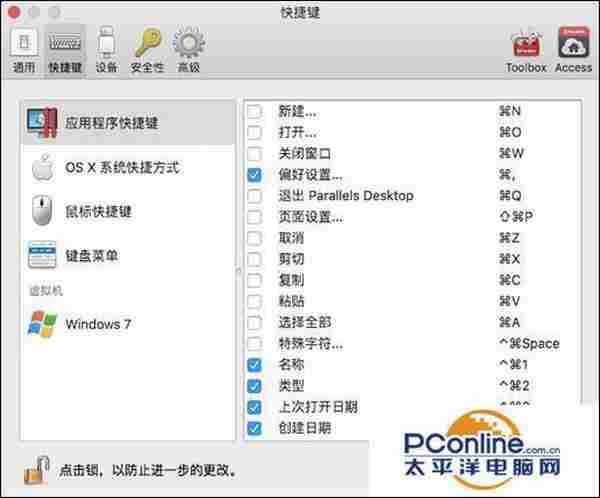The height and width of the screenshot is (498, 600).
Task: Disable the 名称 shortcut checkbox
Action: (254, 365)
